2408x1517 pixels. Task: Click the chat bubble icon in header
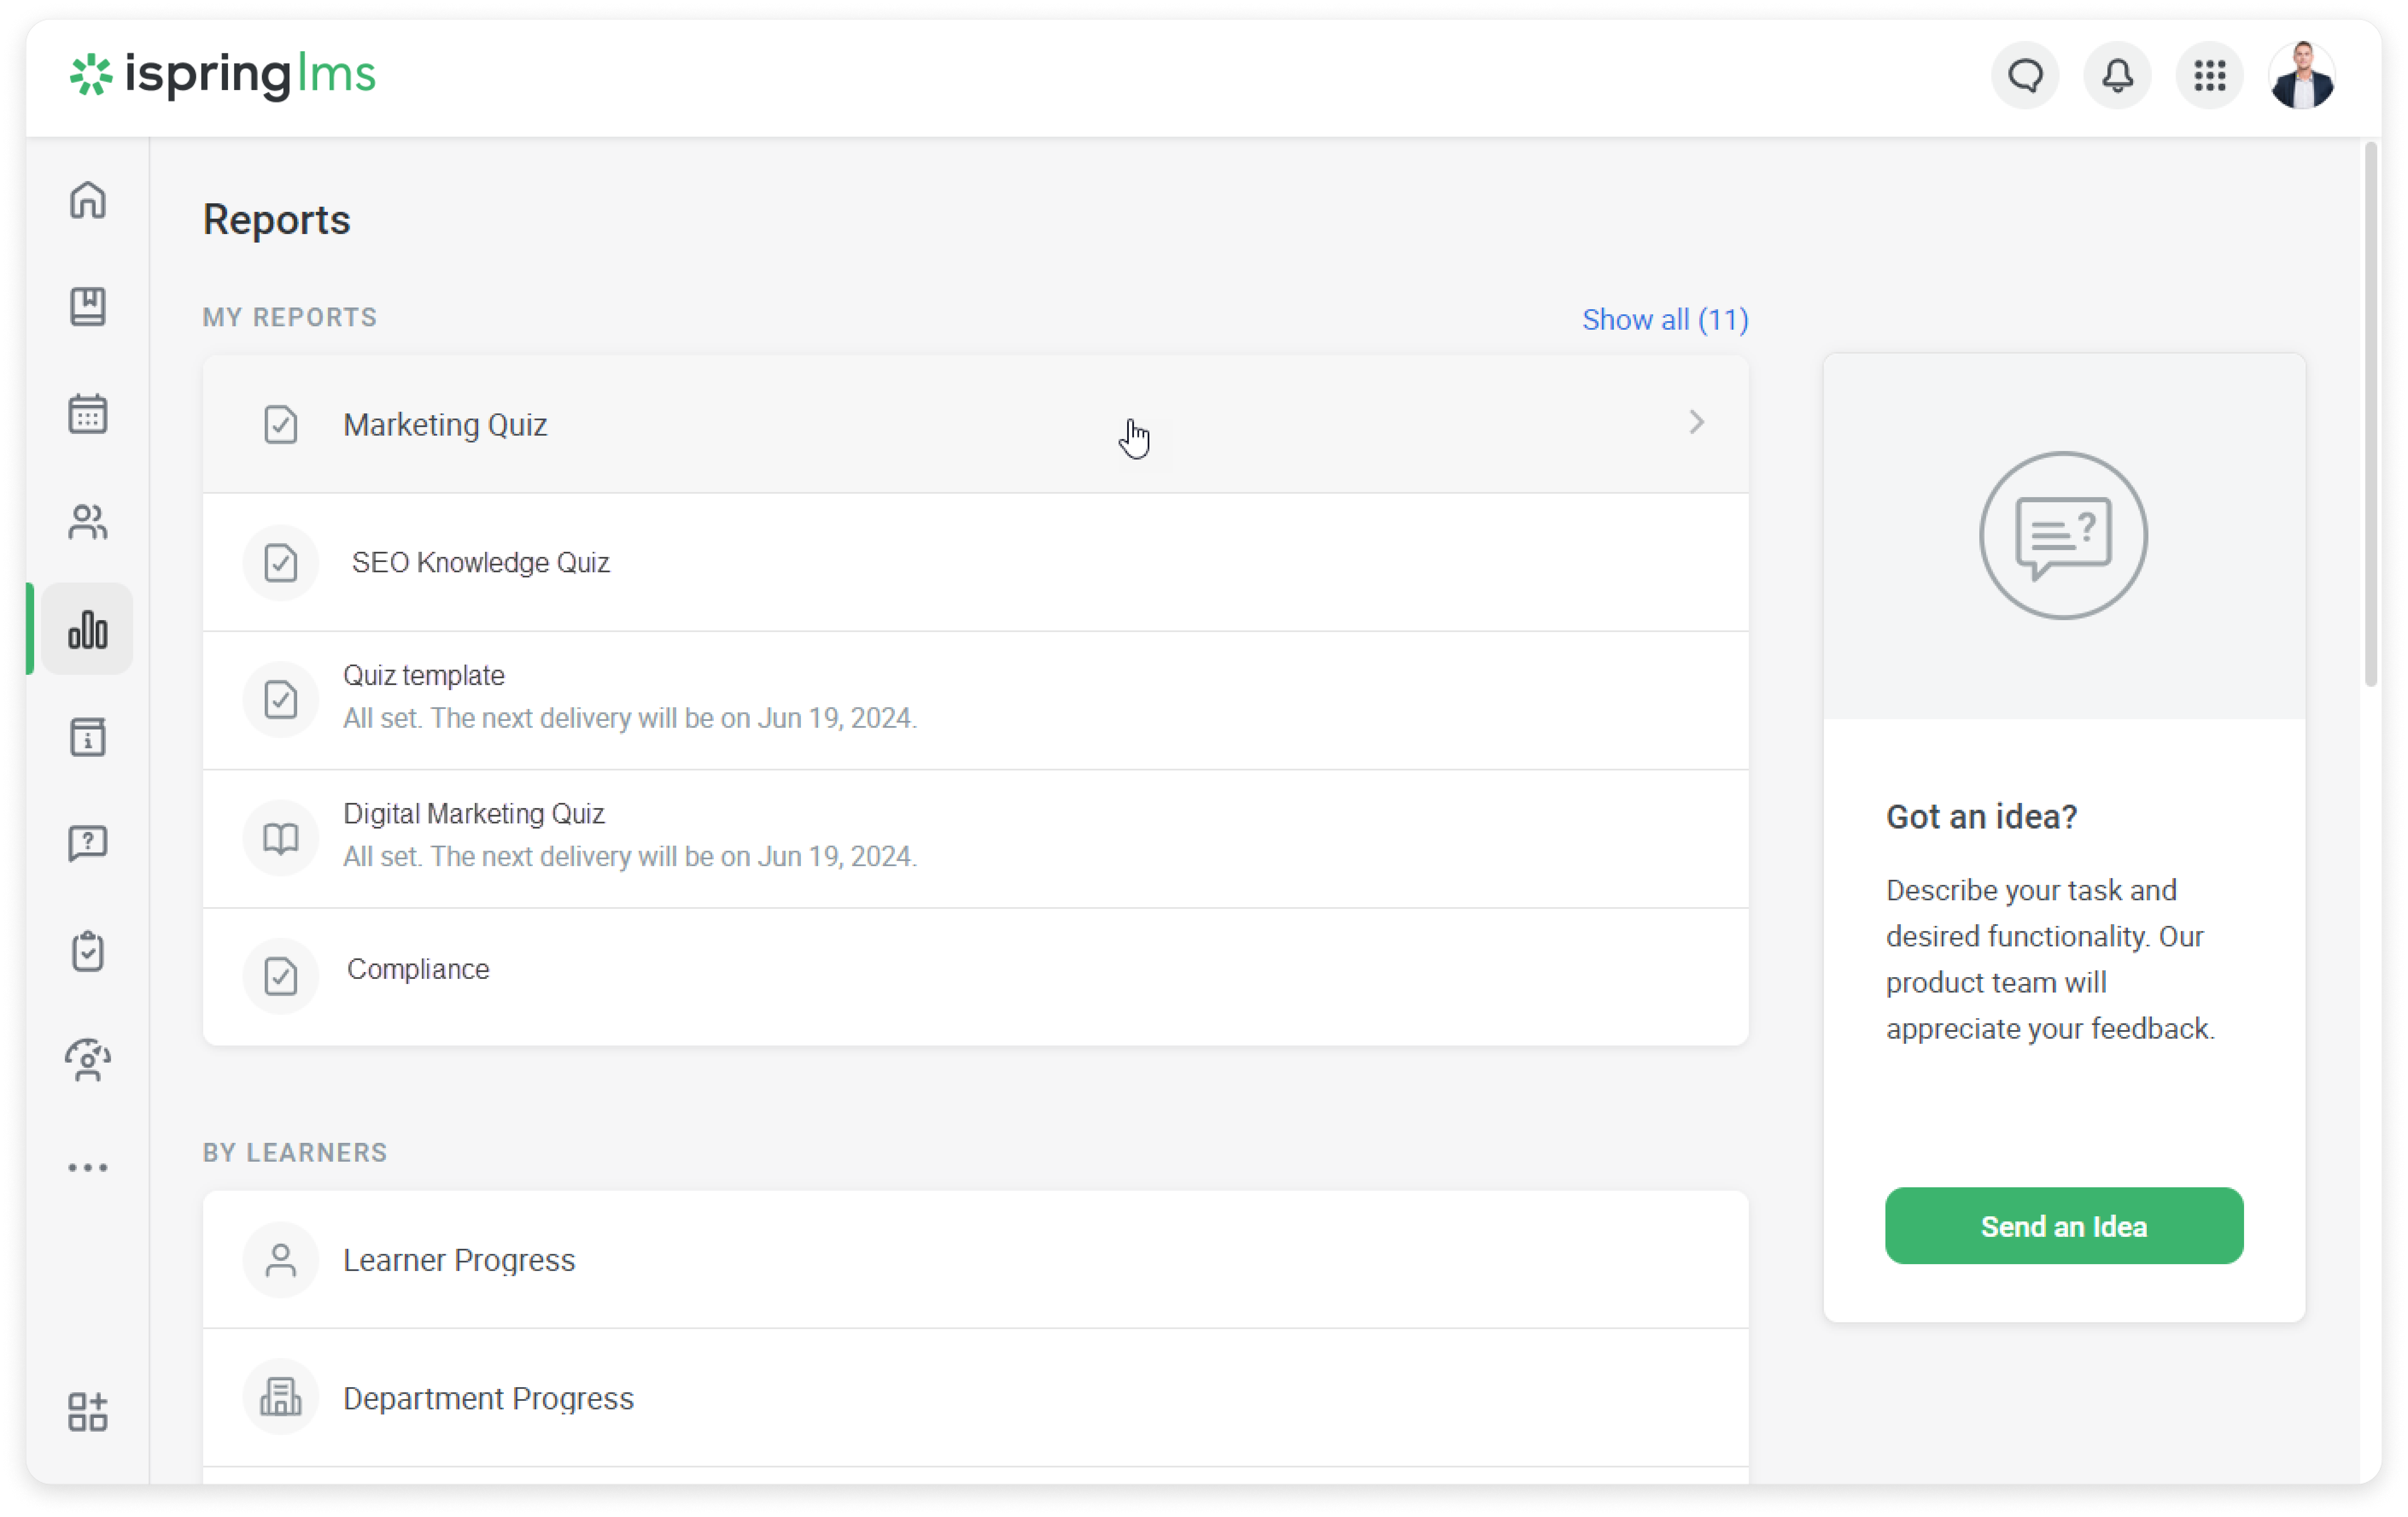tap(2025, 76)
